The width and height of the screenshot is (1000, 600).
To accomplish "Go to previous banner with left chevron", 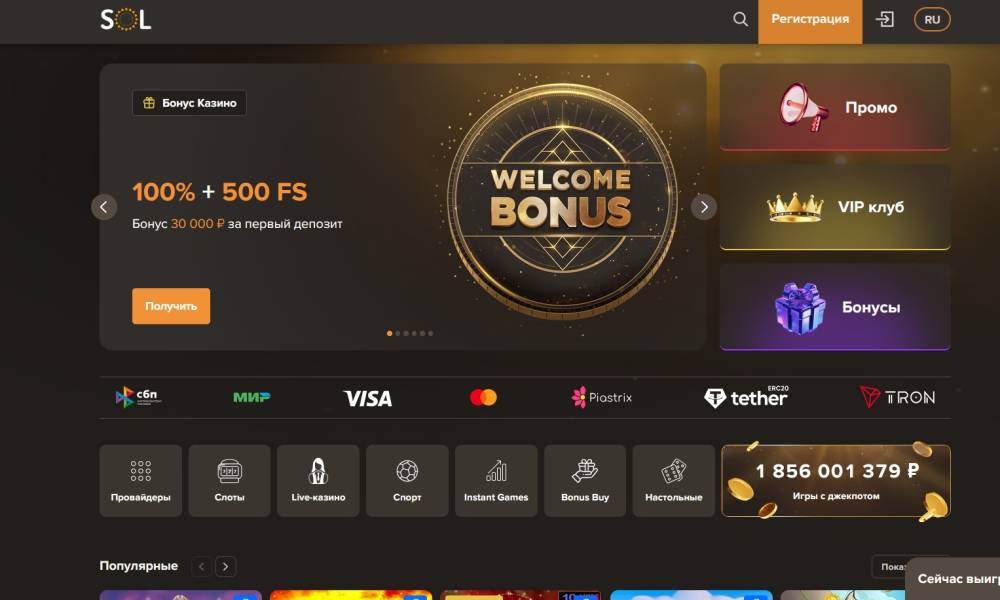I will (103, 207).
